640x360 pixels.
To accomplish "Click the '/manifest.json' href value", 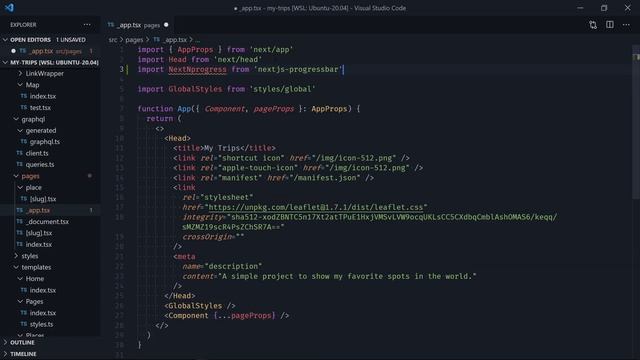I will pos(325,178).
